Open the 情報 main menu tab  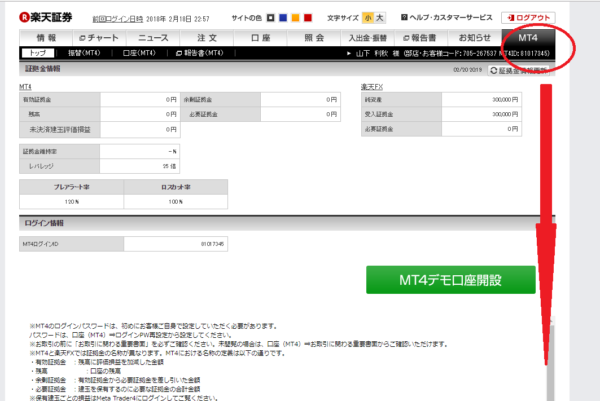coord(47,37)
